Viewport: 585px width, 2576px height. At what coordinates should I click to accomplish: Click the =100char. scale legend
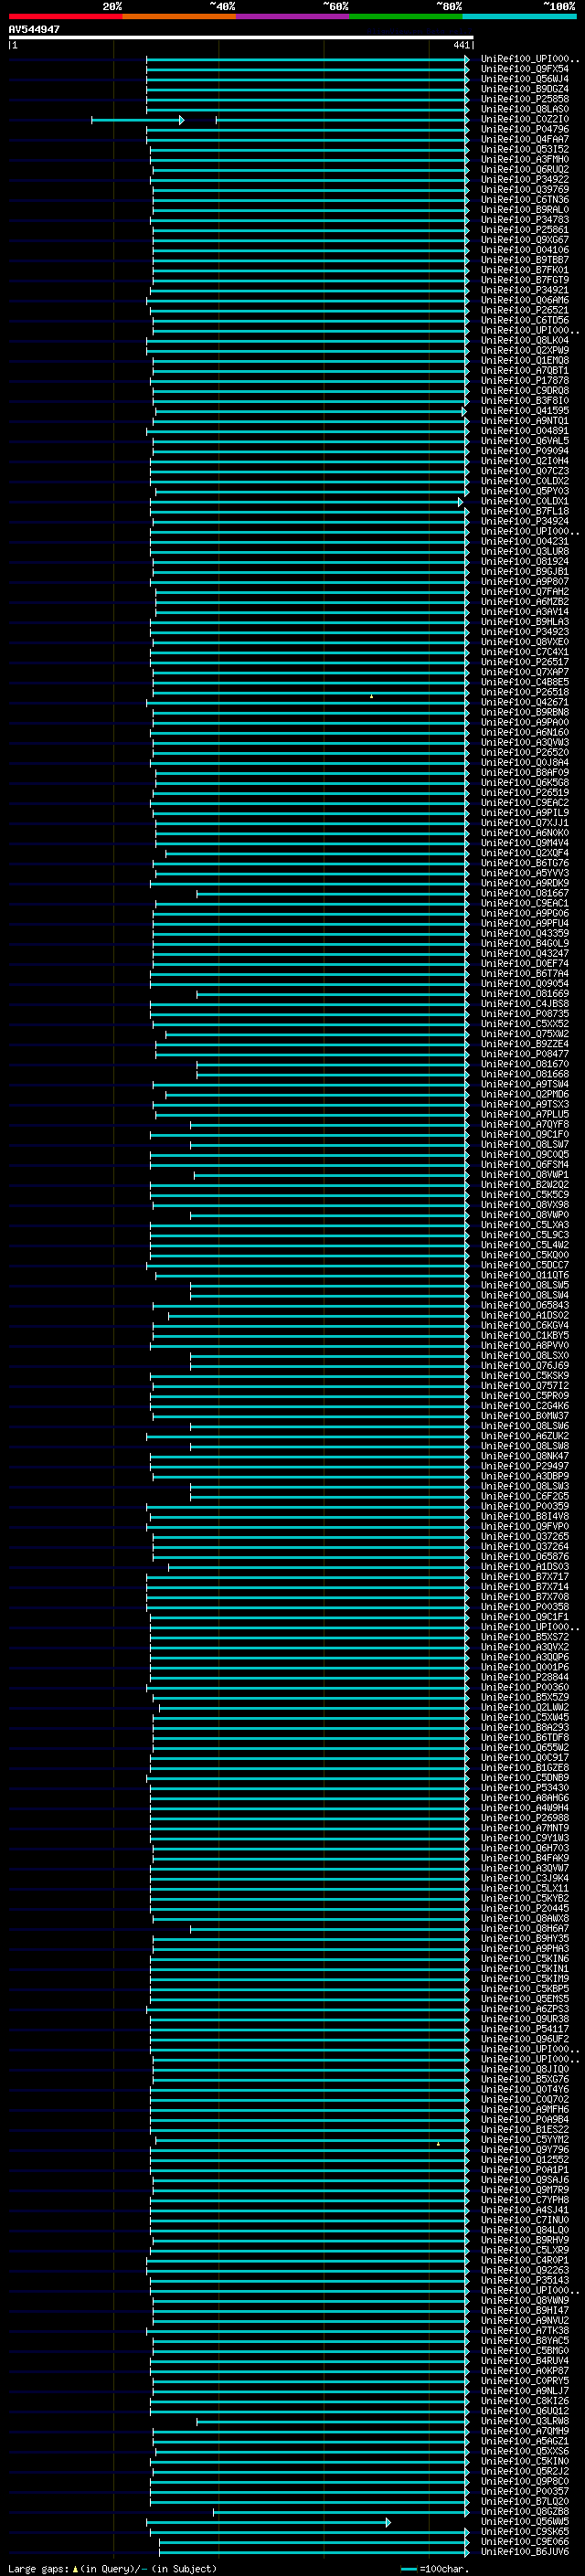[x=434, y=2568]
